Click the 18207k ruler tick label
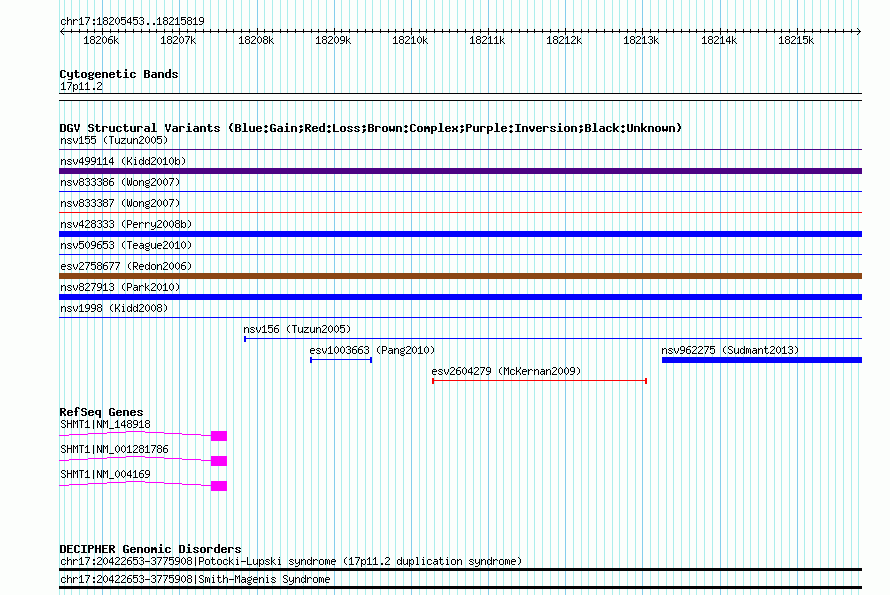890x595 pixels. pos(178,40)
